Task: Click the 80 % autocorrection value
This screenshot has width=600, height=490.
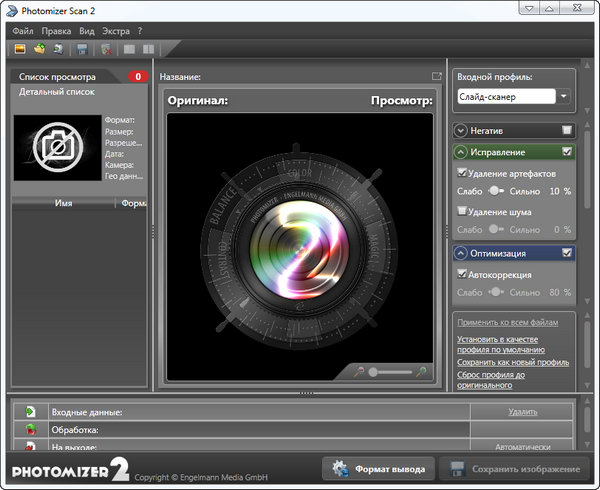Action: (560, 292)
